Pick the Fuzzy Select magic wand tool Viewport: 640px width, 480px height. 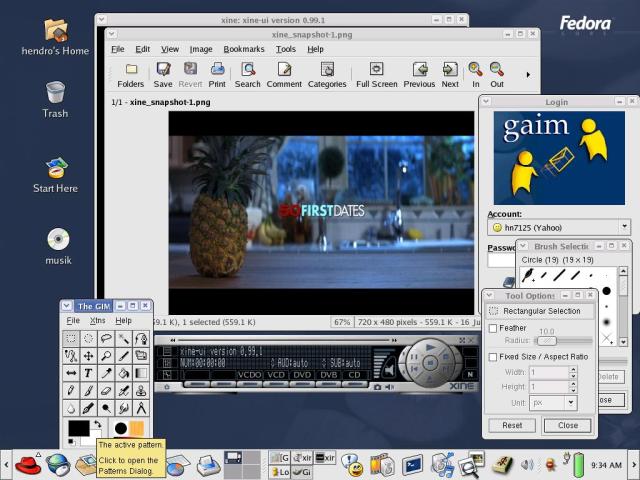(124, 338)
